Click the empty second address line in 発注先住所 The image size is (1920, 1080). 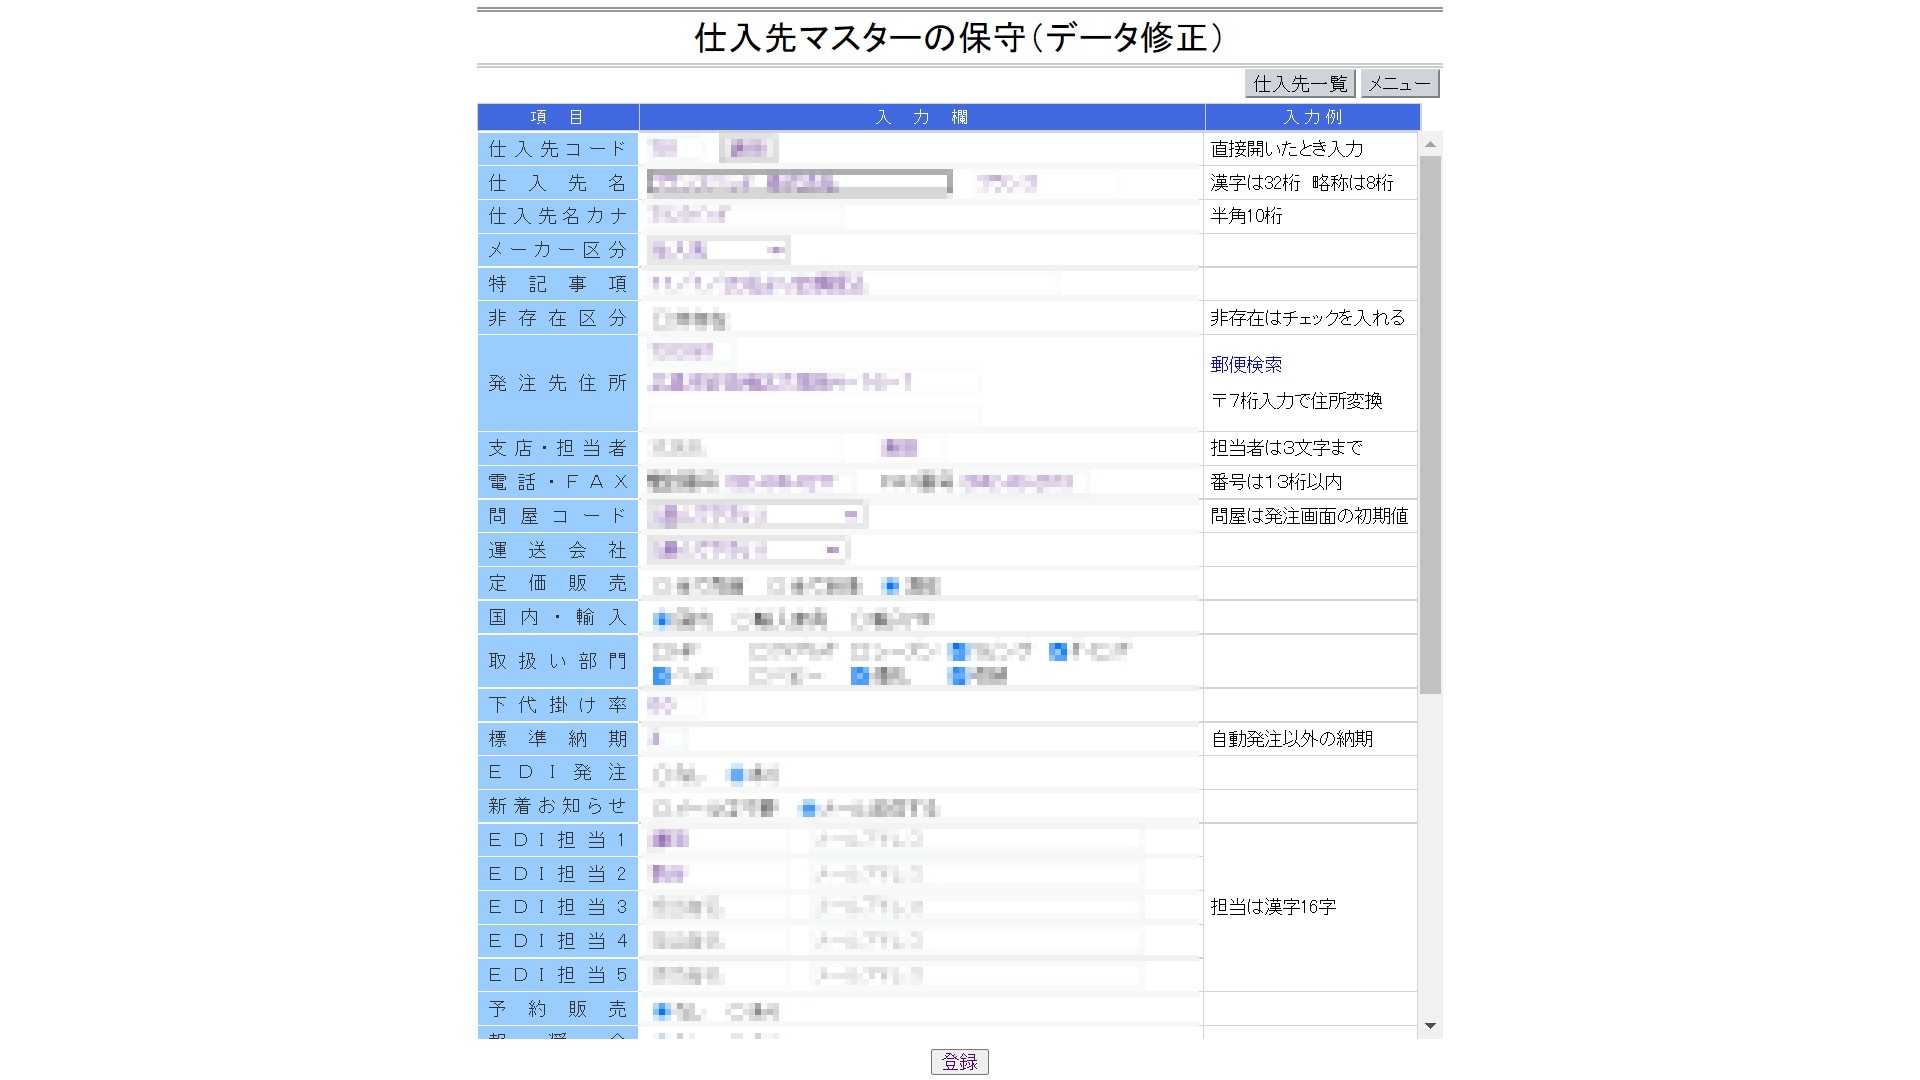[x=813, y=413]
